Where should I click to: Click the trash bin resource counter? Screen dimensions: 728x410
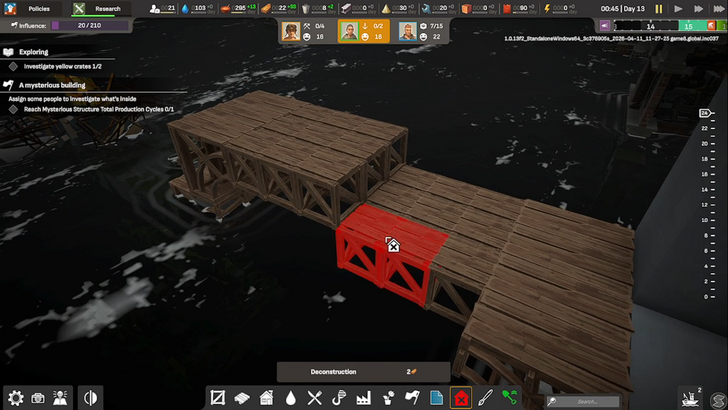click(318, 8)
